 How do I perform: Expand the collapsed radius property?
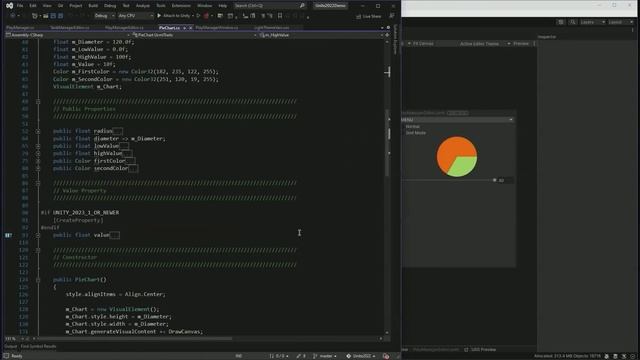point(38,131)
